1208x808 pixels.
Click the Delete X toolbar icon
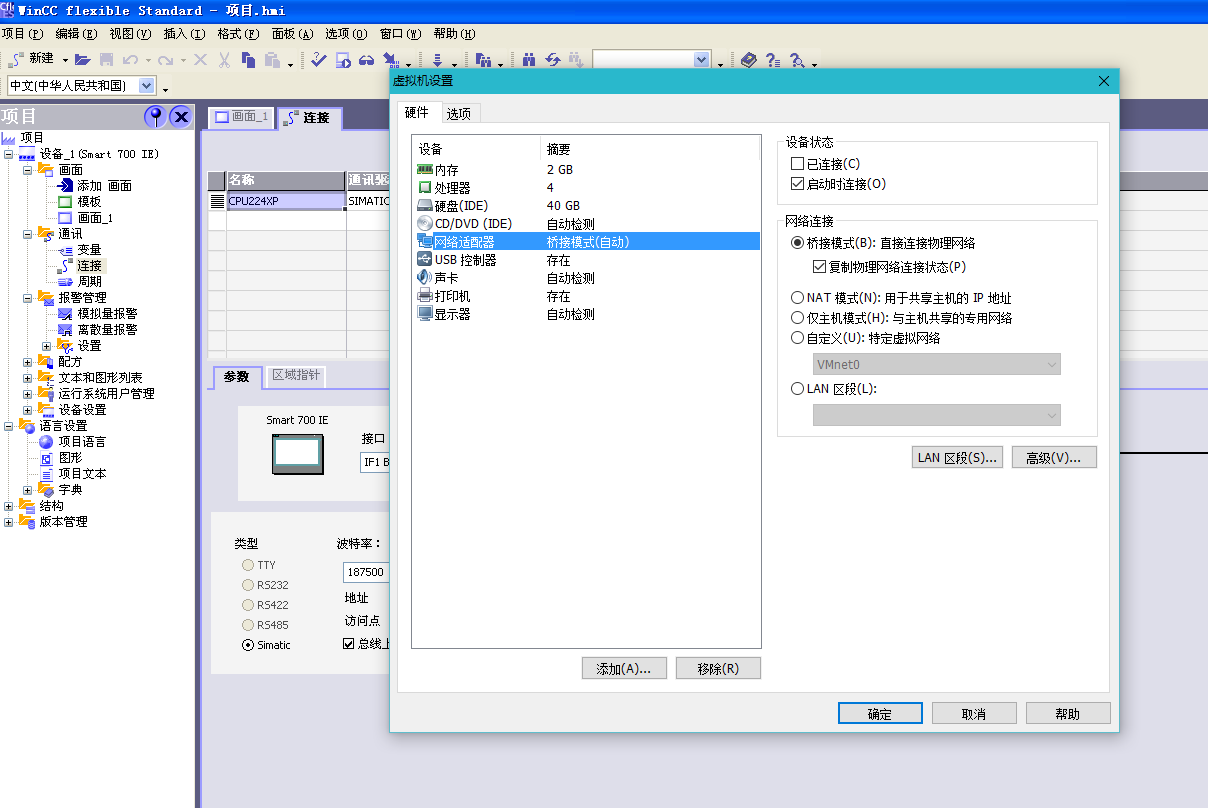pos(200,60)
